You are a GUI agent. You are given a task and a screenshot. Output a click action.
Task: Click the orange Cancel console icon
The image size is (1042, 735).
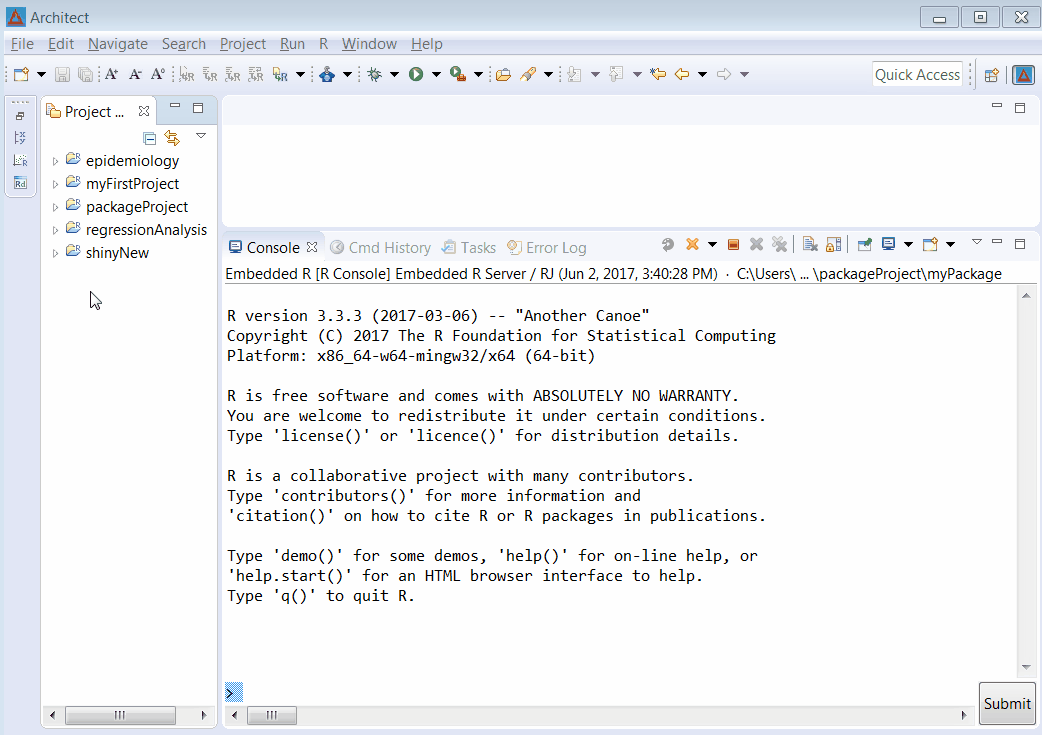coord(692,245)
